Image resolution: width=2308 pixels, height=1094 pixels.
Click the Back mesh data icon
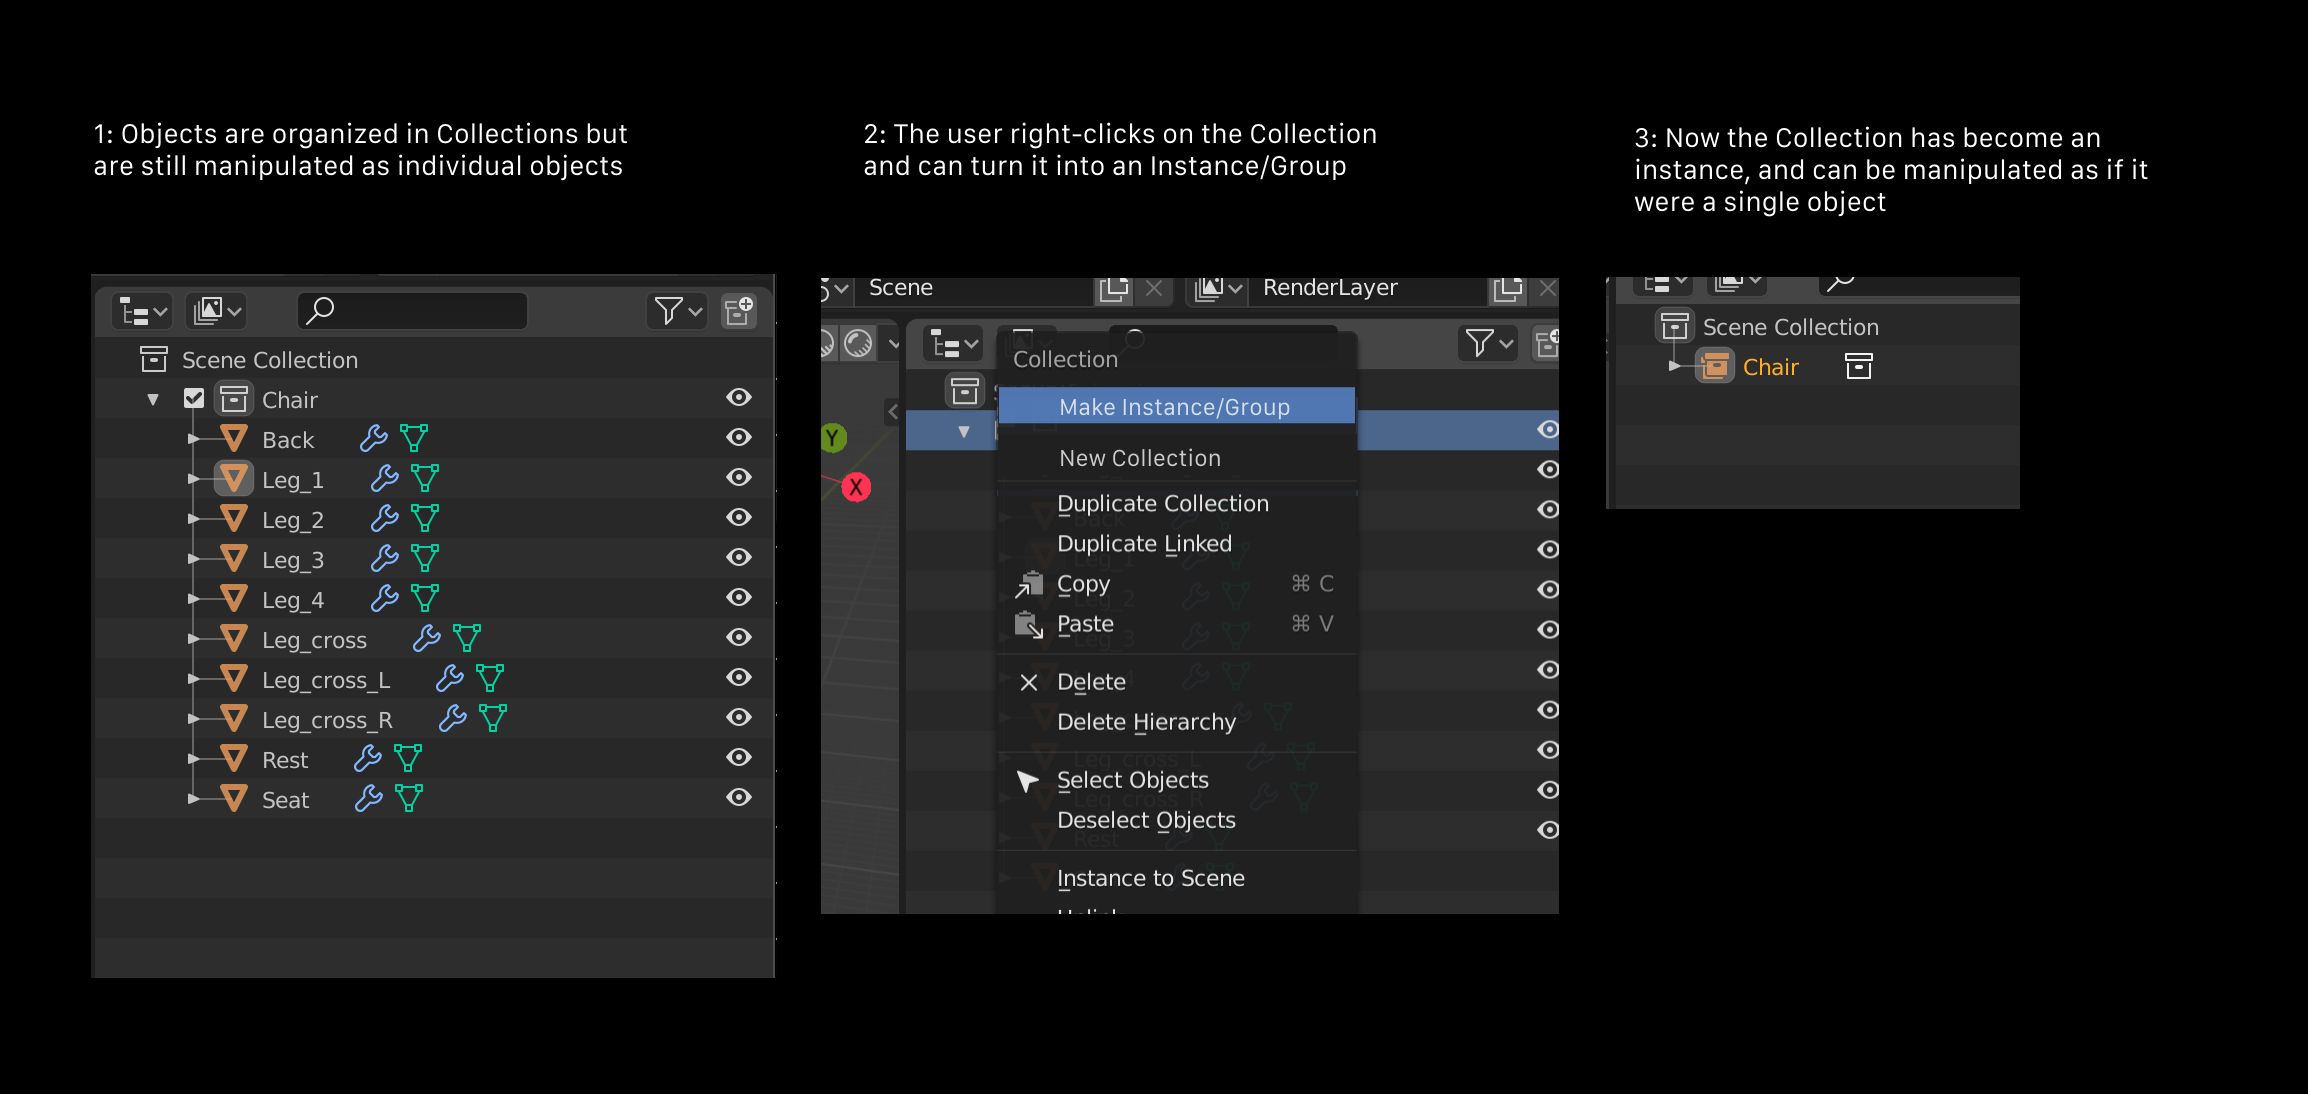[x=414, y=438]
